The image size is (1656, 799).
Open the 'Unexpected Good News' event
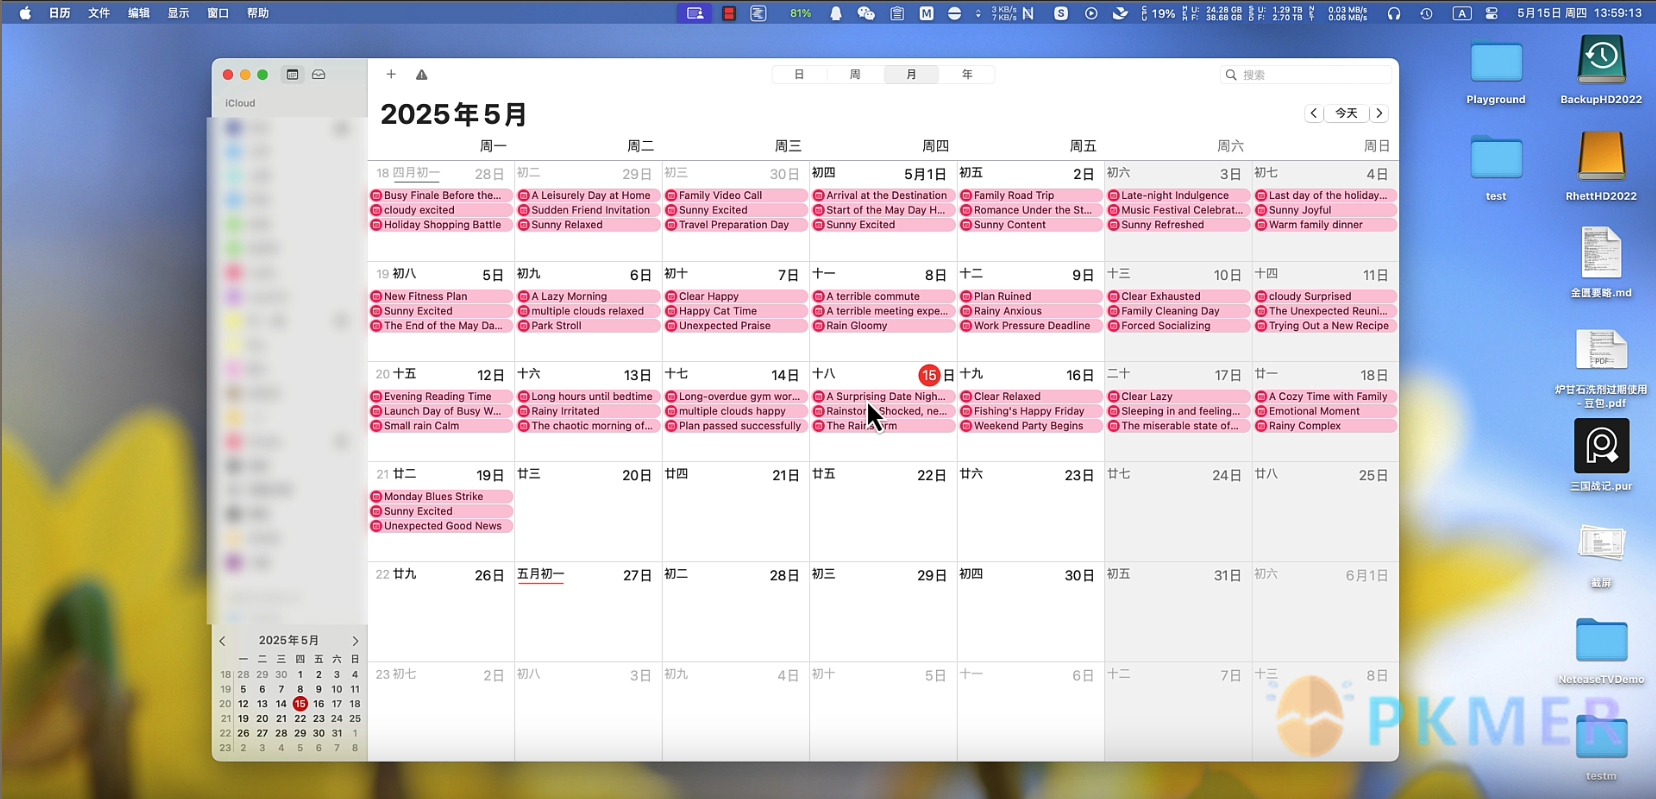pyautogui.click(x=441, y=526)
